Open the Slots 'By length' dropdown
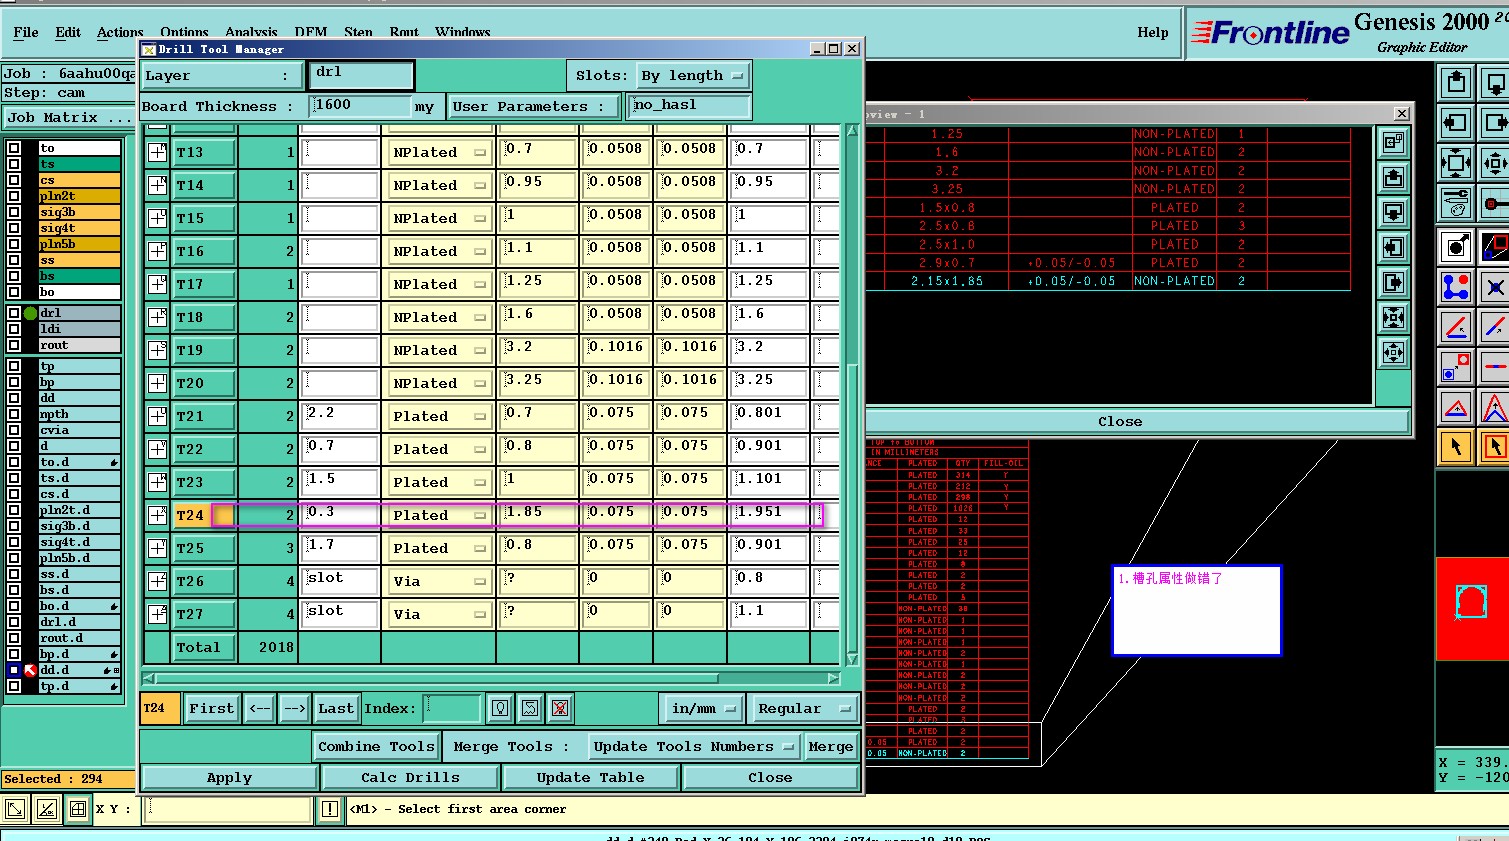Screen dimensions: 1509x841 695,76
